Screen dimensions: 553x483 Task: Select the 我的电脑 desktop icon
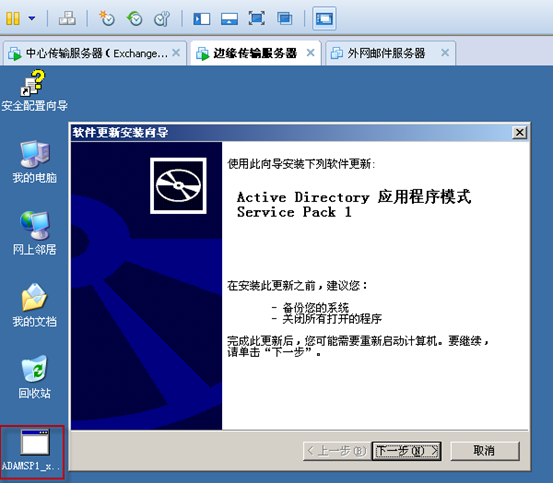point(34,162)
